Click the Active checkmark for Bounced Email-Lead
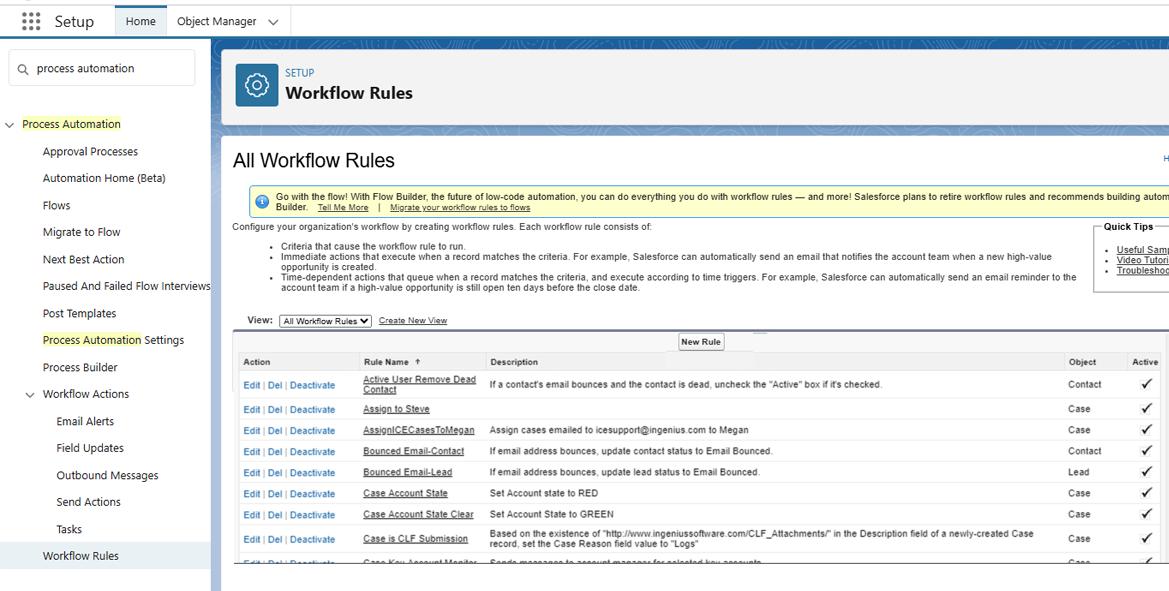Viewport: 1169px width, 591px height. [1145, 472]
